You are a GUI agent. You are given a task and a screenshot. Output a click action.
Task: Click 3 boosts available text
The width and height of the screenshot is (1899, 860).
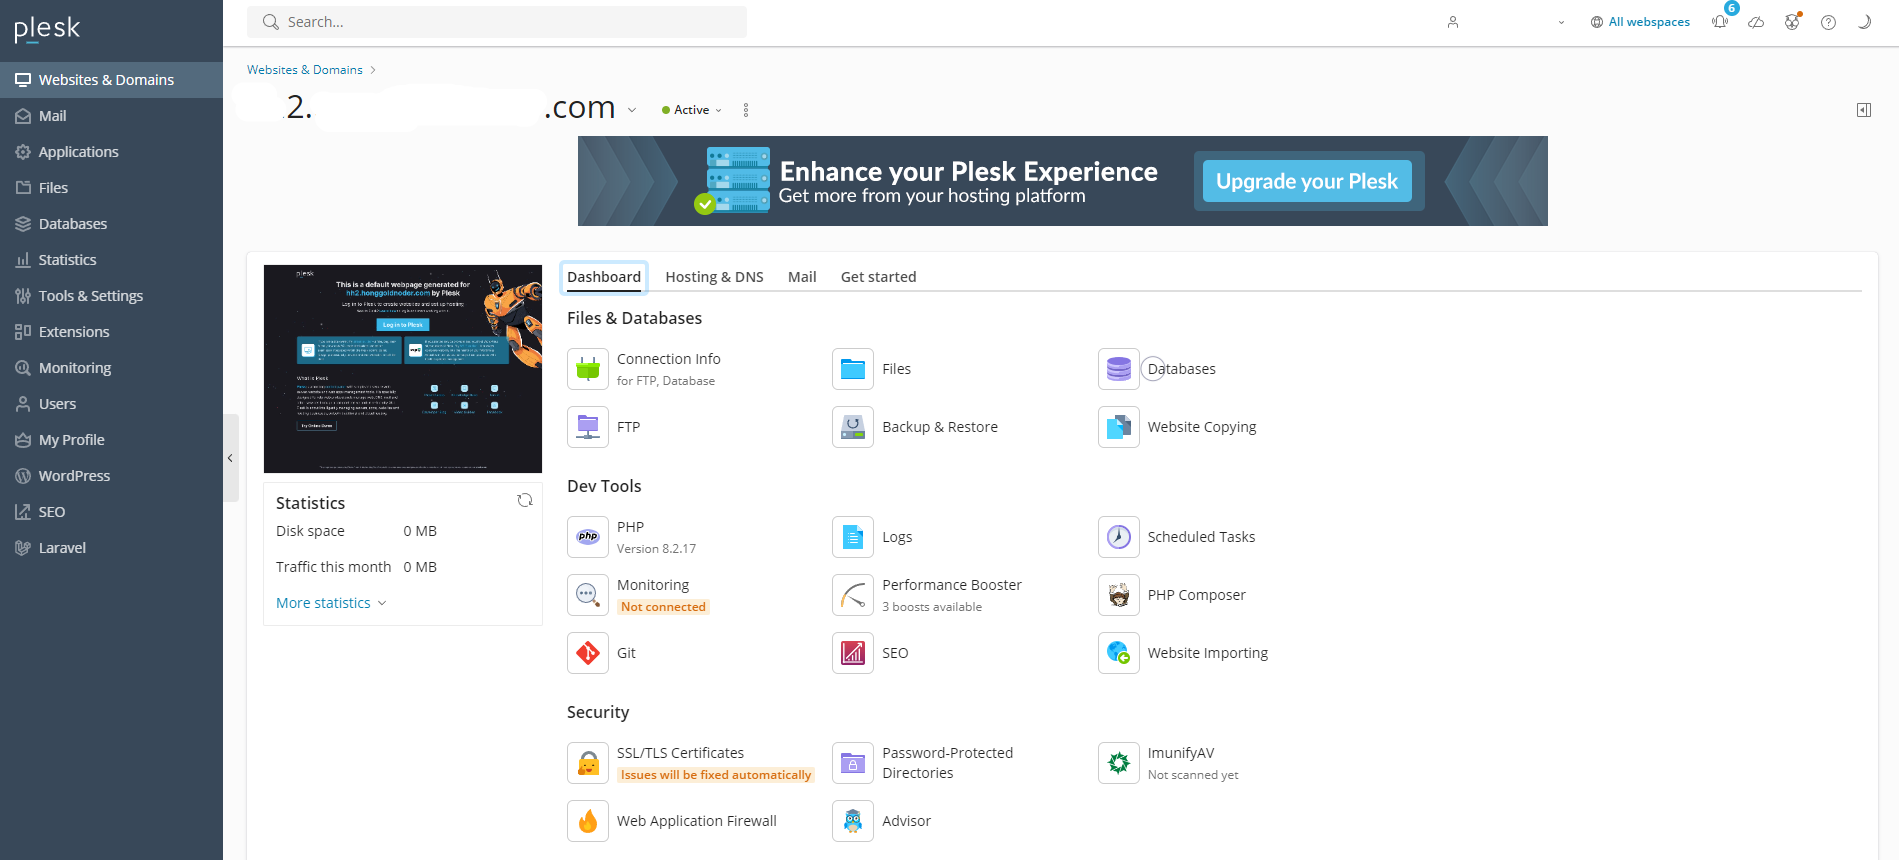[x=932, y=607]
